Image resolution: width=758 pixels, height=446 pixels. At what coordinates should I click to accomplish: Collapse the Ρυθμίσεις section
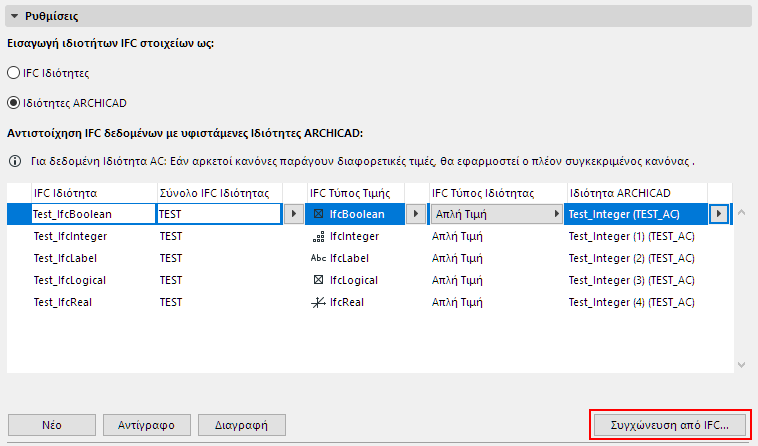[15, 17]
